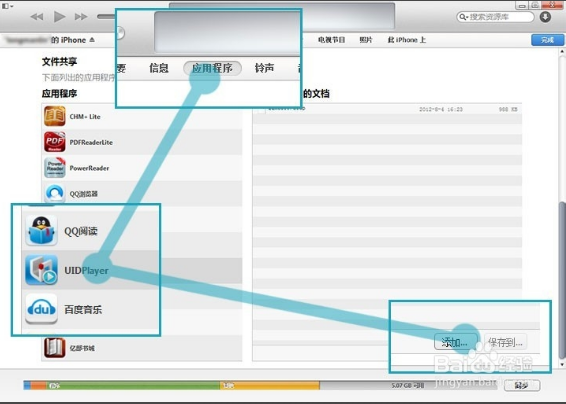Click the previous track rewind button
This screenshot has height=404, width=566.
click(x=37, y=17)
